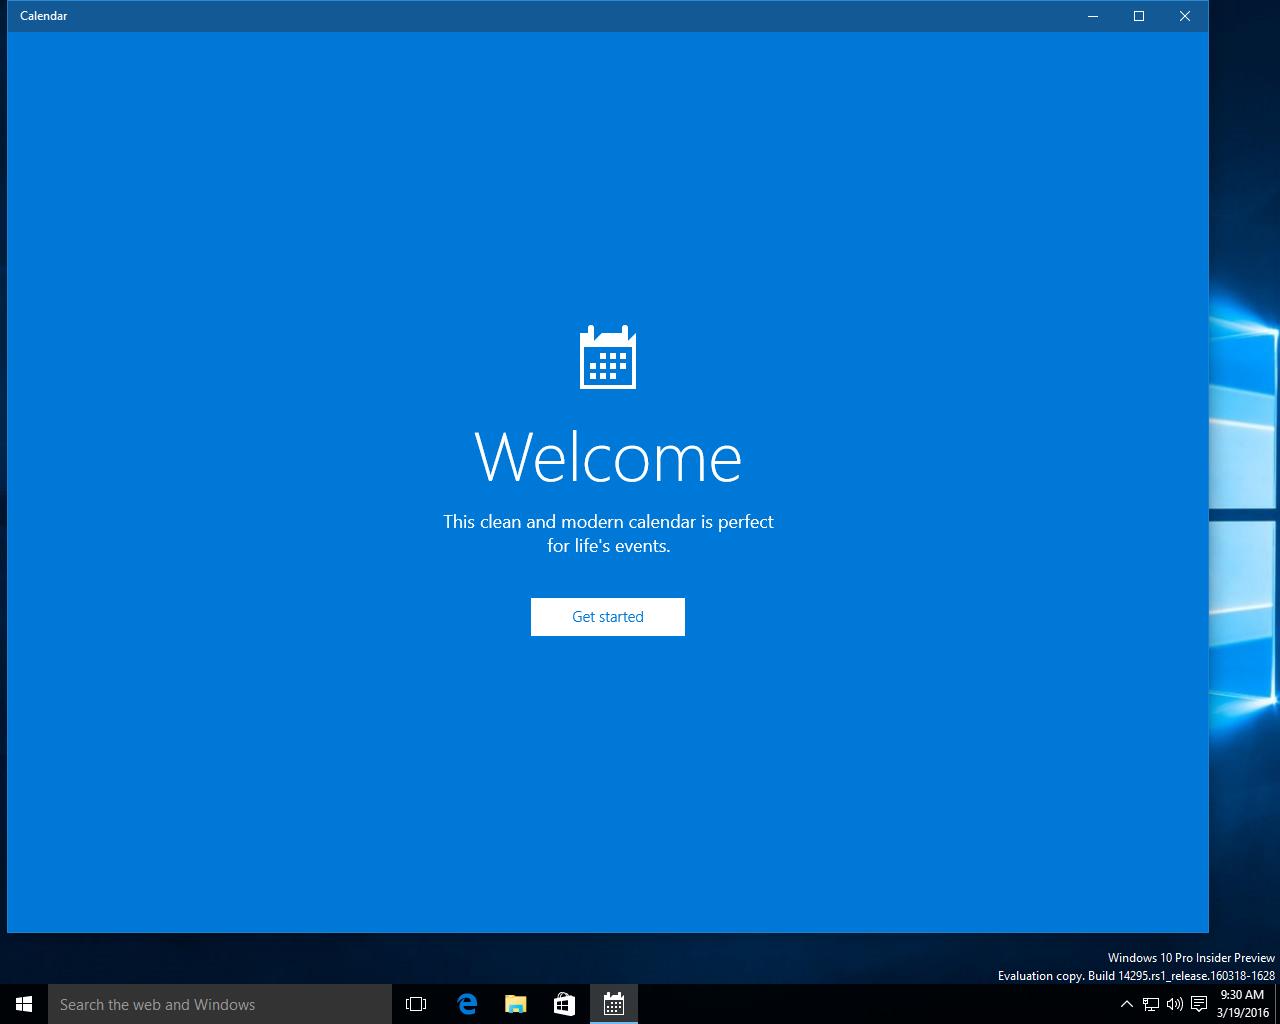Click the large calendar icon above Welcome

(x=608, y=357)
